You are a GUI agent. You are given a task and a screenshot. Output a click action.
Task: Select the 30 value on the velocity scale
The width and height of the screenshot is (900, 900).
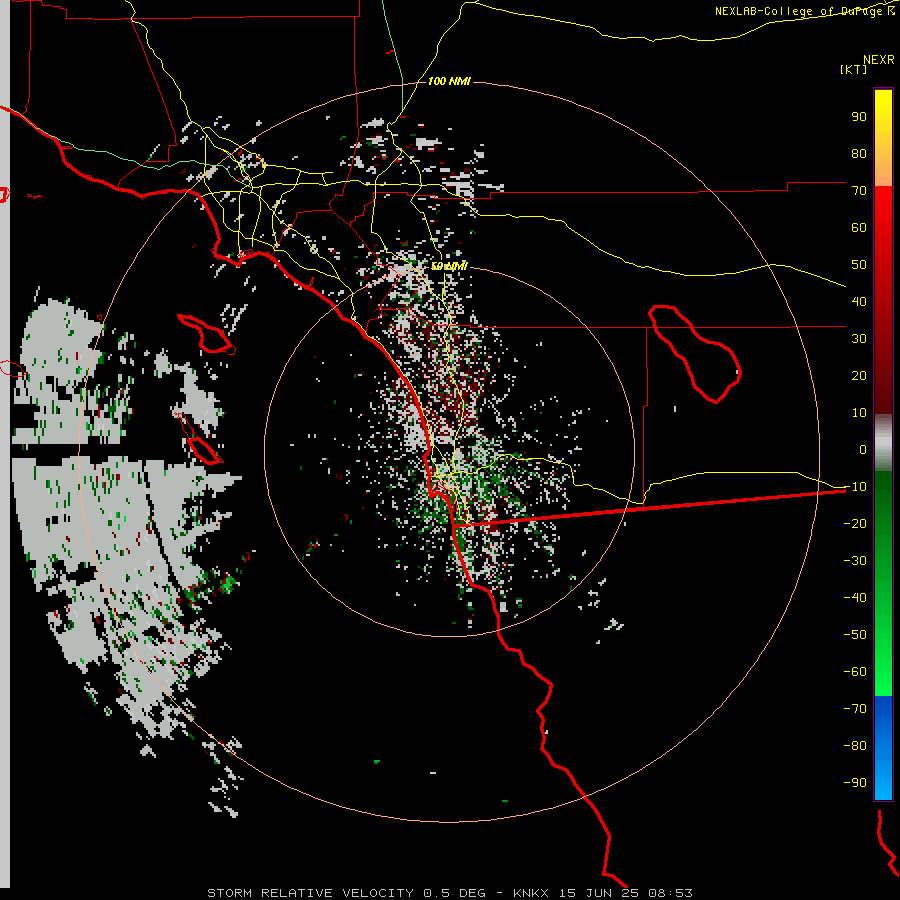[x=859, y=339]
